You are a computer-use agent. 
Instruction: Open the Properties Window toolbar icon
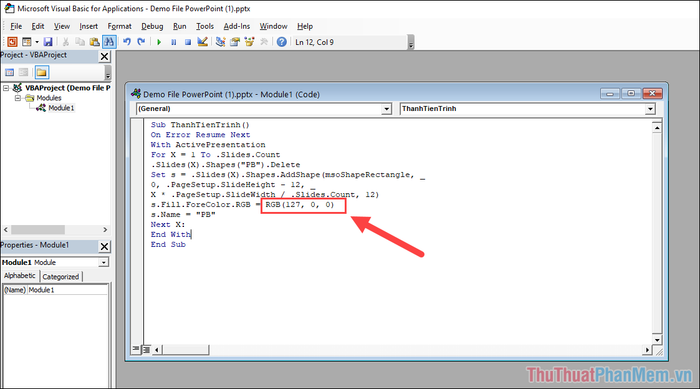pos(235,42)
